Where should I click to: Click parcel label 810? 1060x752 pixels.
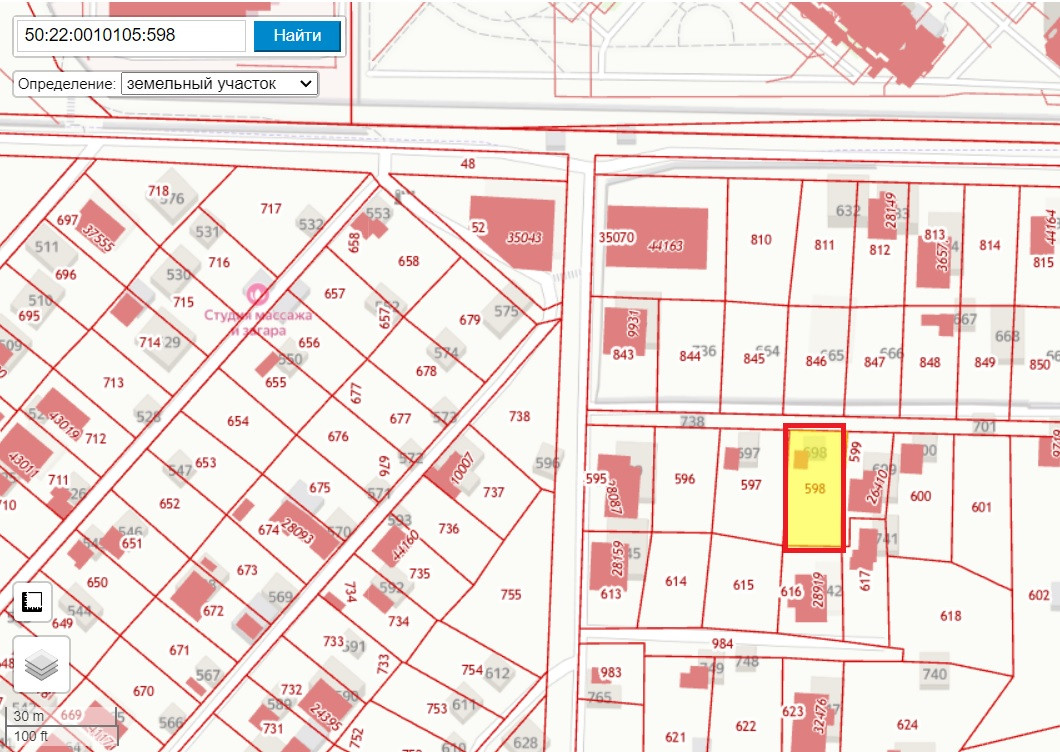[761, 239]
